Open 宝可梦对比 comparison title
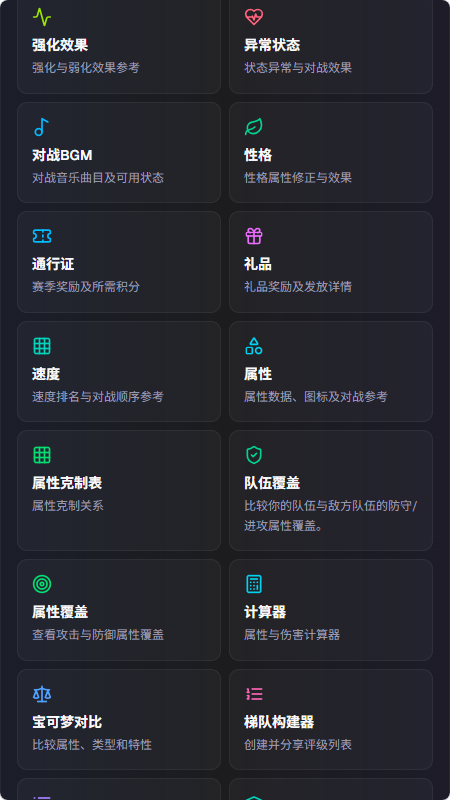450x800 pixels. click(x=67, y=722)
